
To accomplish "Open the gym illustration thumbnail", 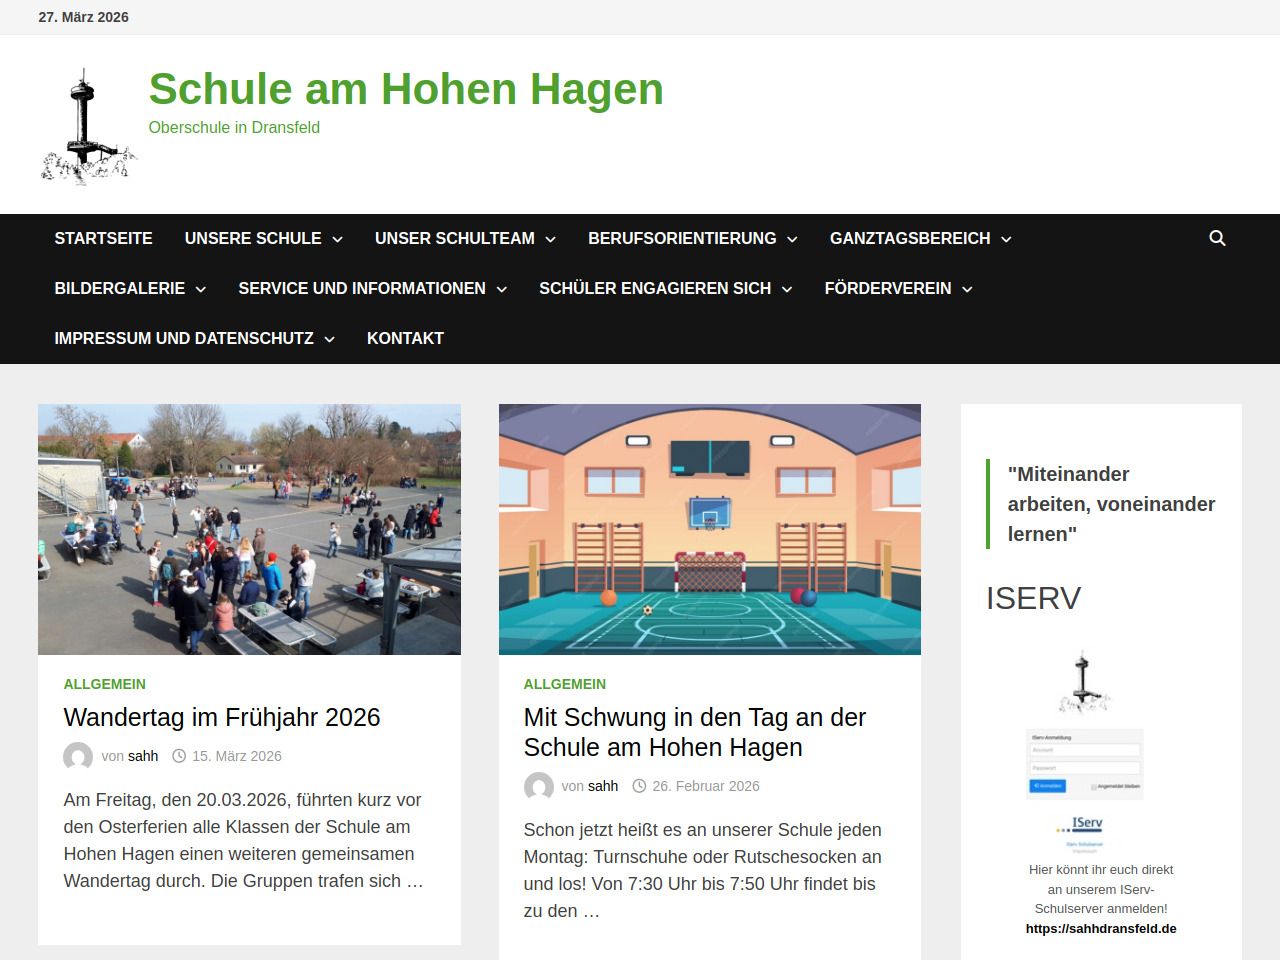I will (x=709, y=529).
